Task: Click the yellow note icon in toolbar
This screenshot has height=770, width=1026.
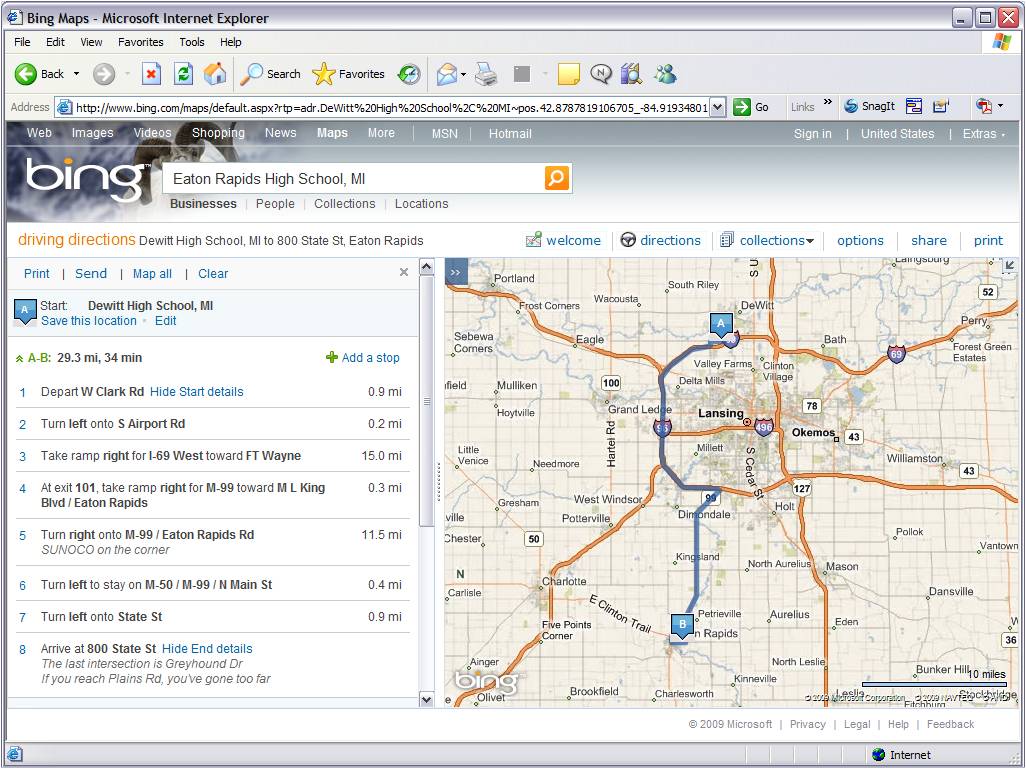Action: [569, 74]
